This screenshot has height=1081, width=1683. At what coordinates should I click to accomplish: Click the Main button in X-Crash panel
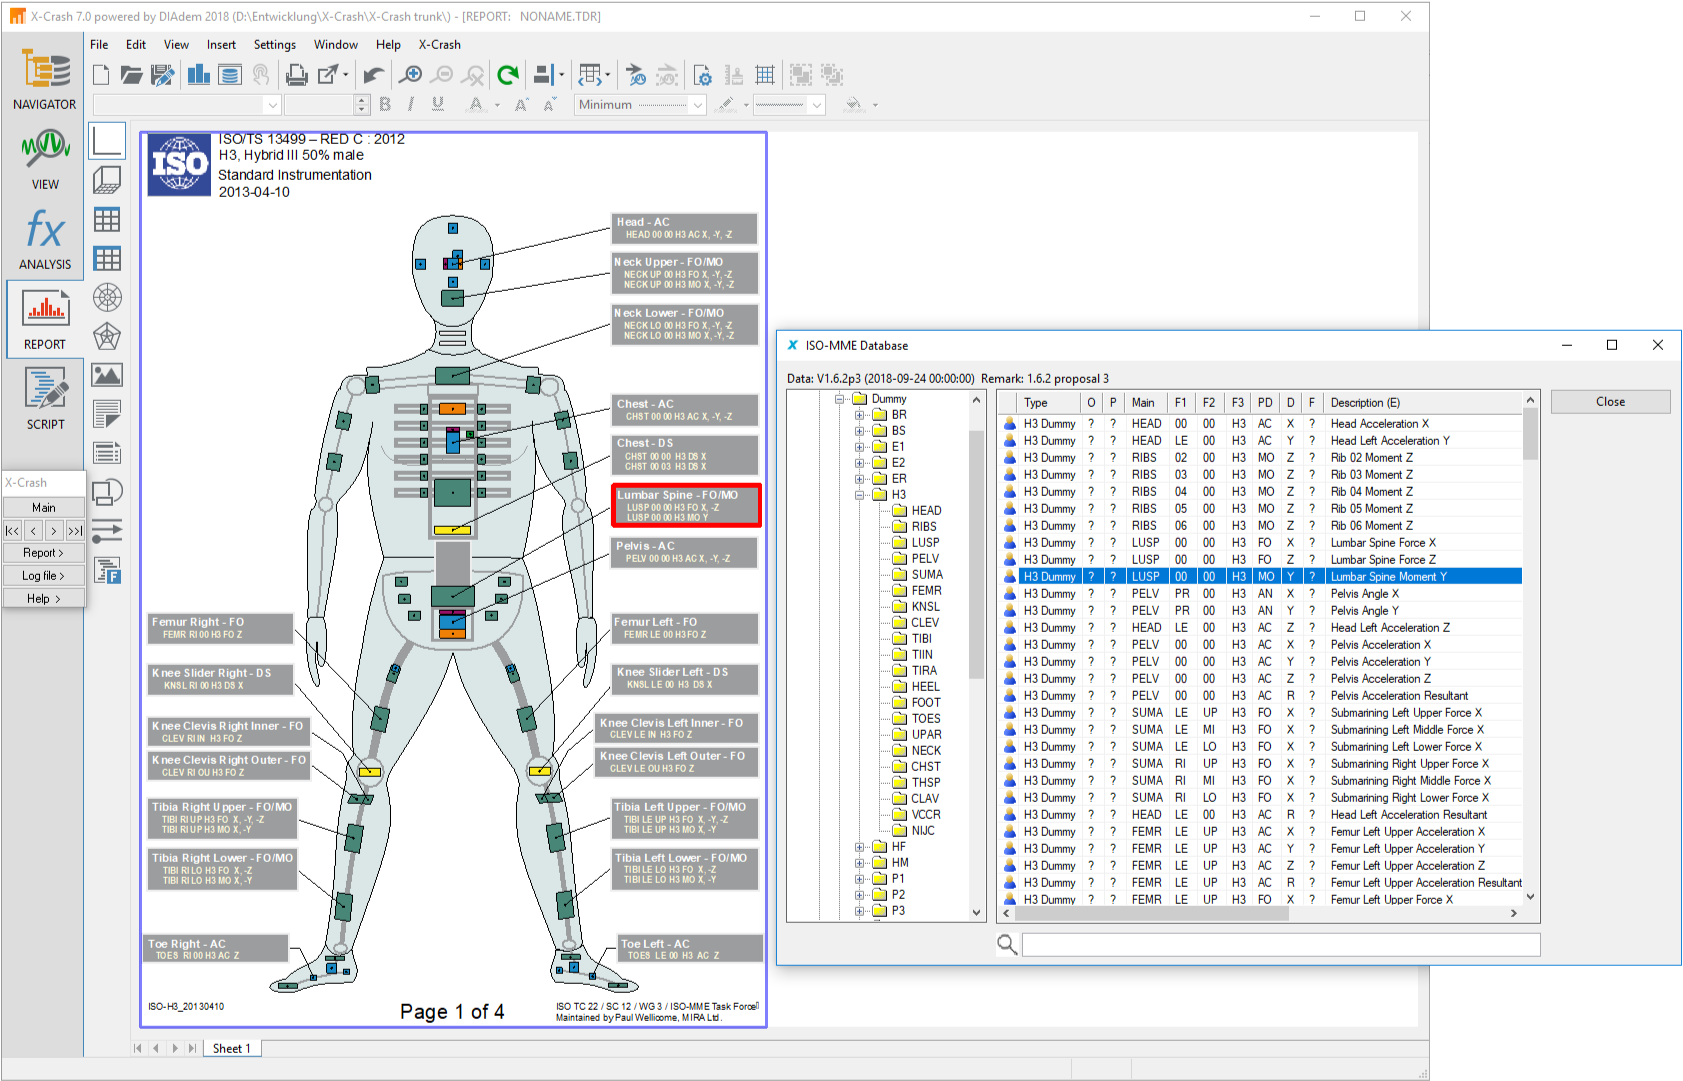(x=44, y=508)
